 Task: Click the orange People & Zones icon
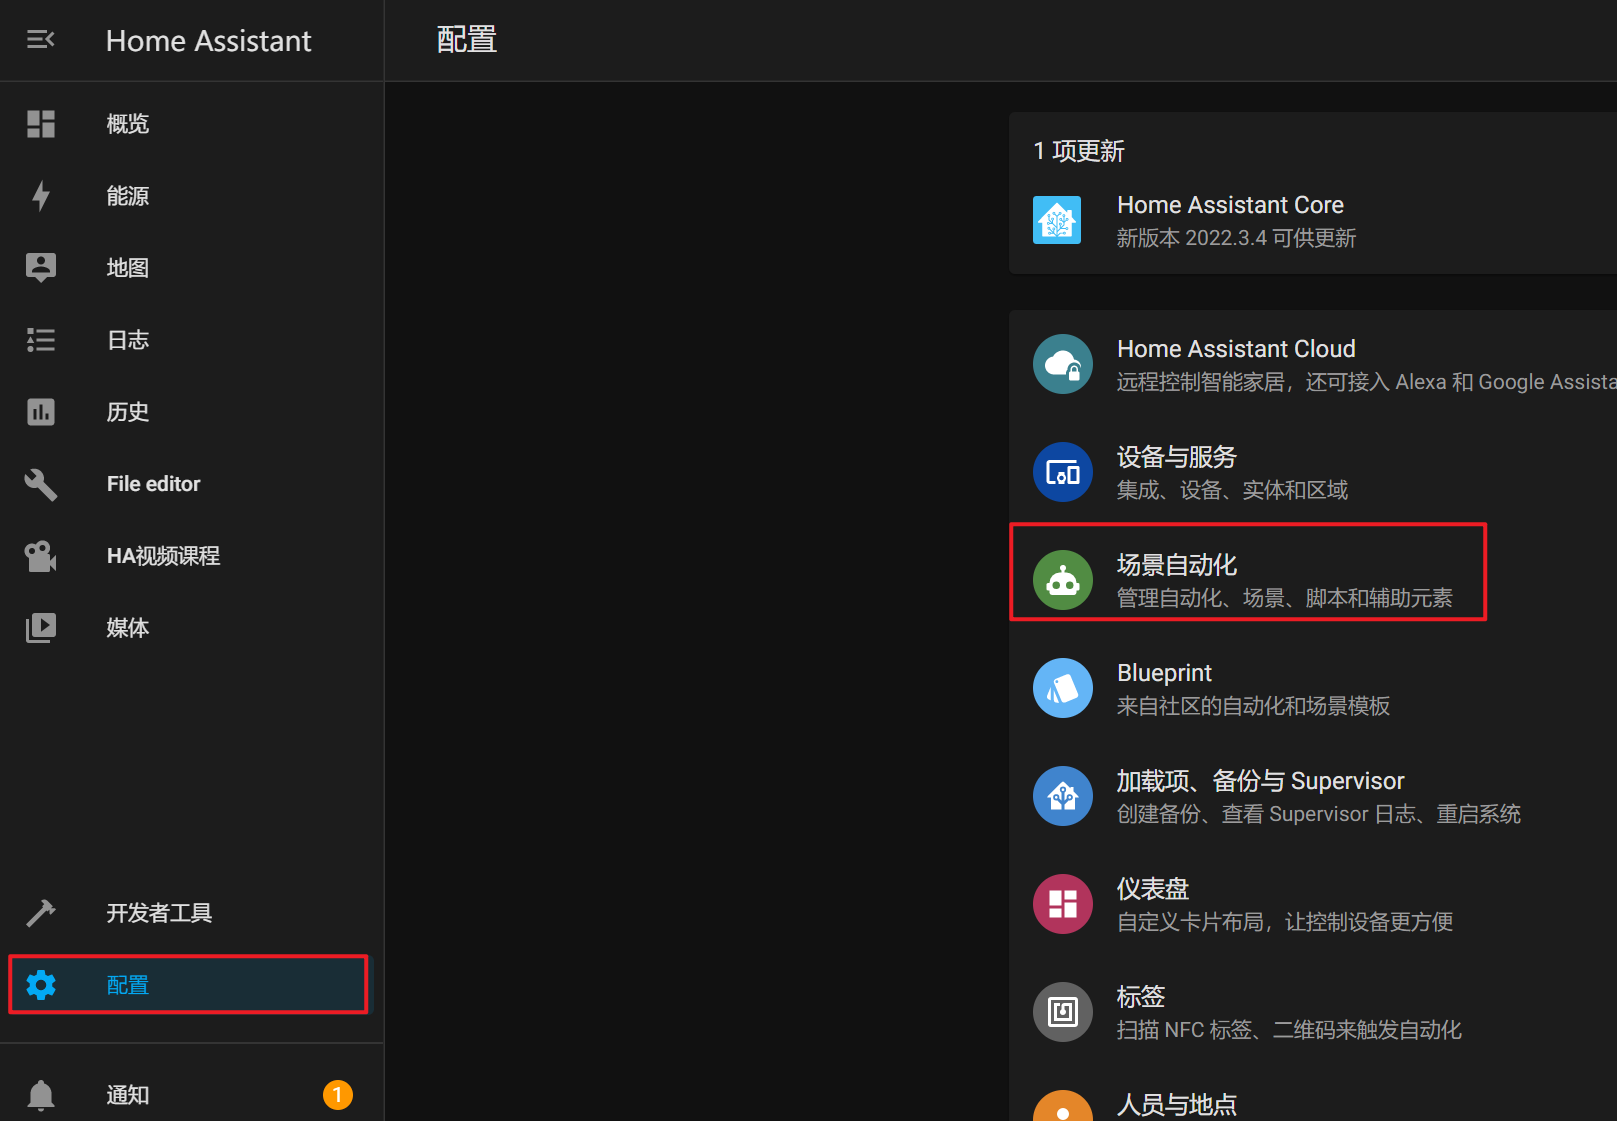1063,1106
